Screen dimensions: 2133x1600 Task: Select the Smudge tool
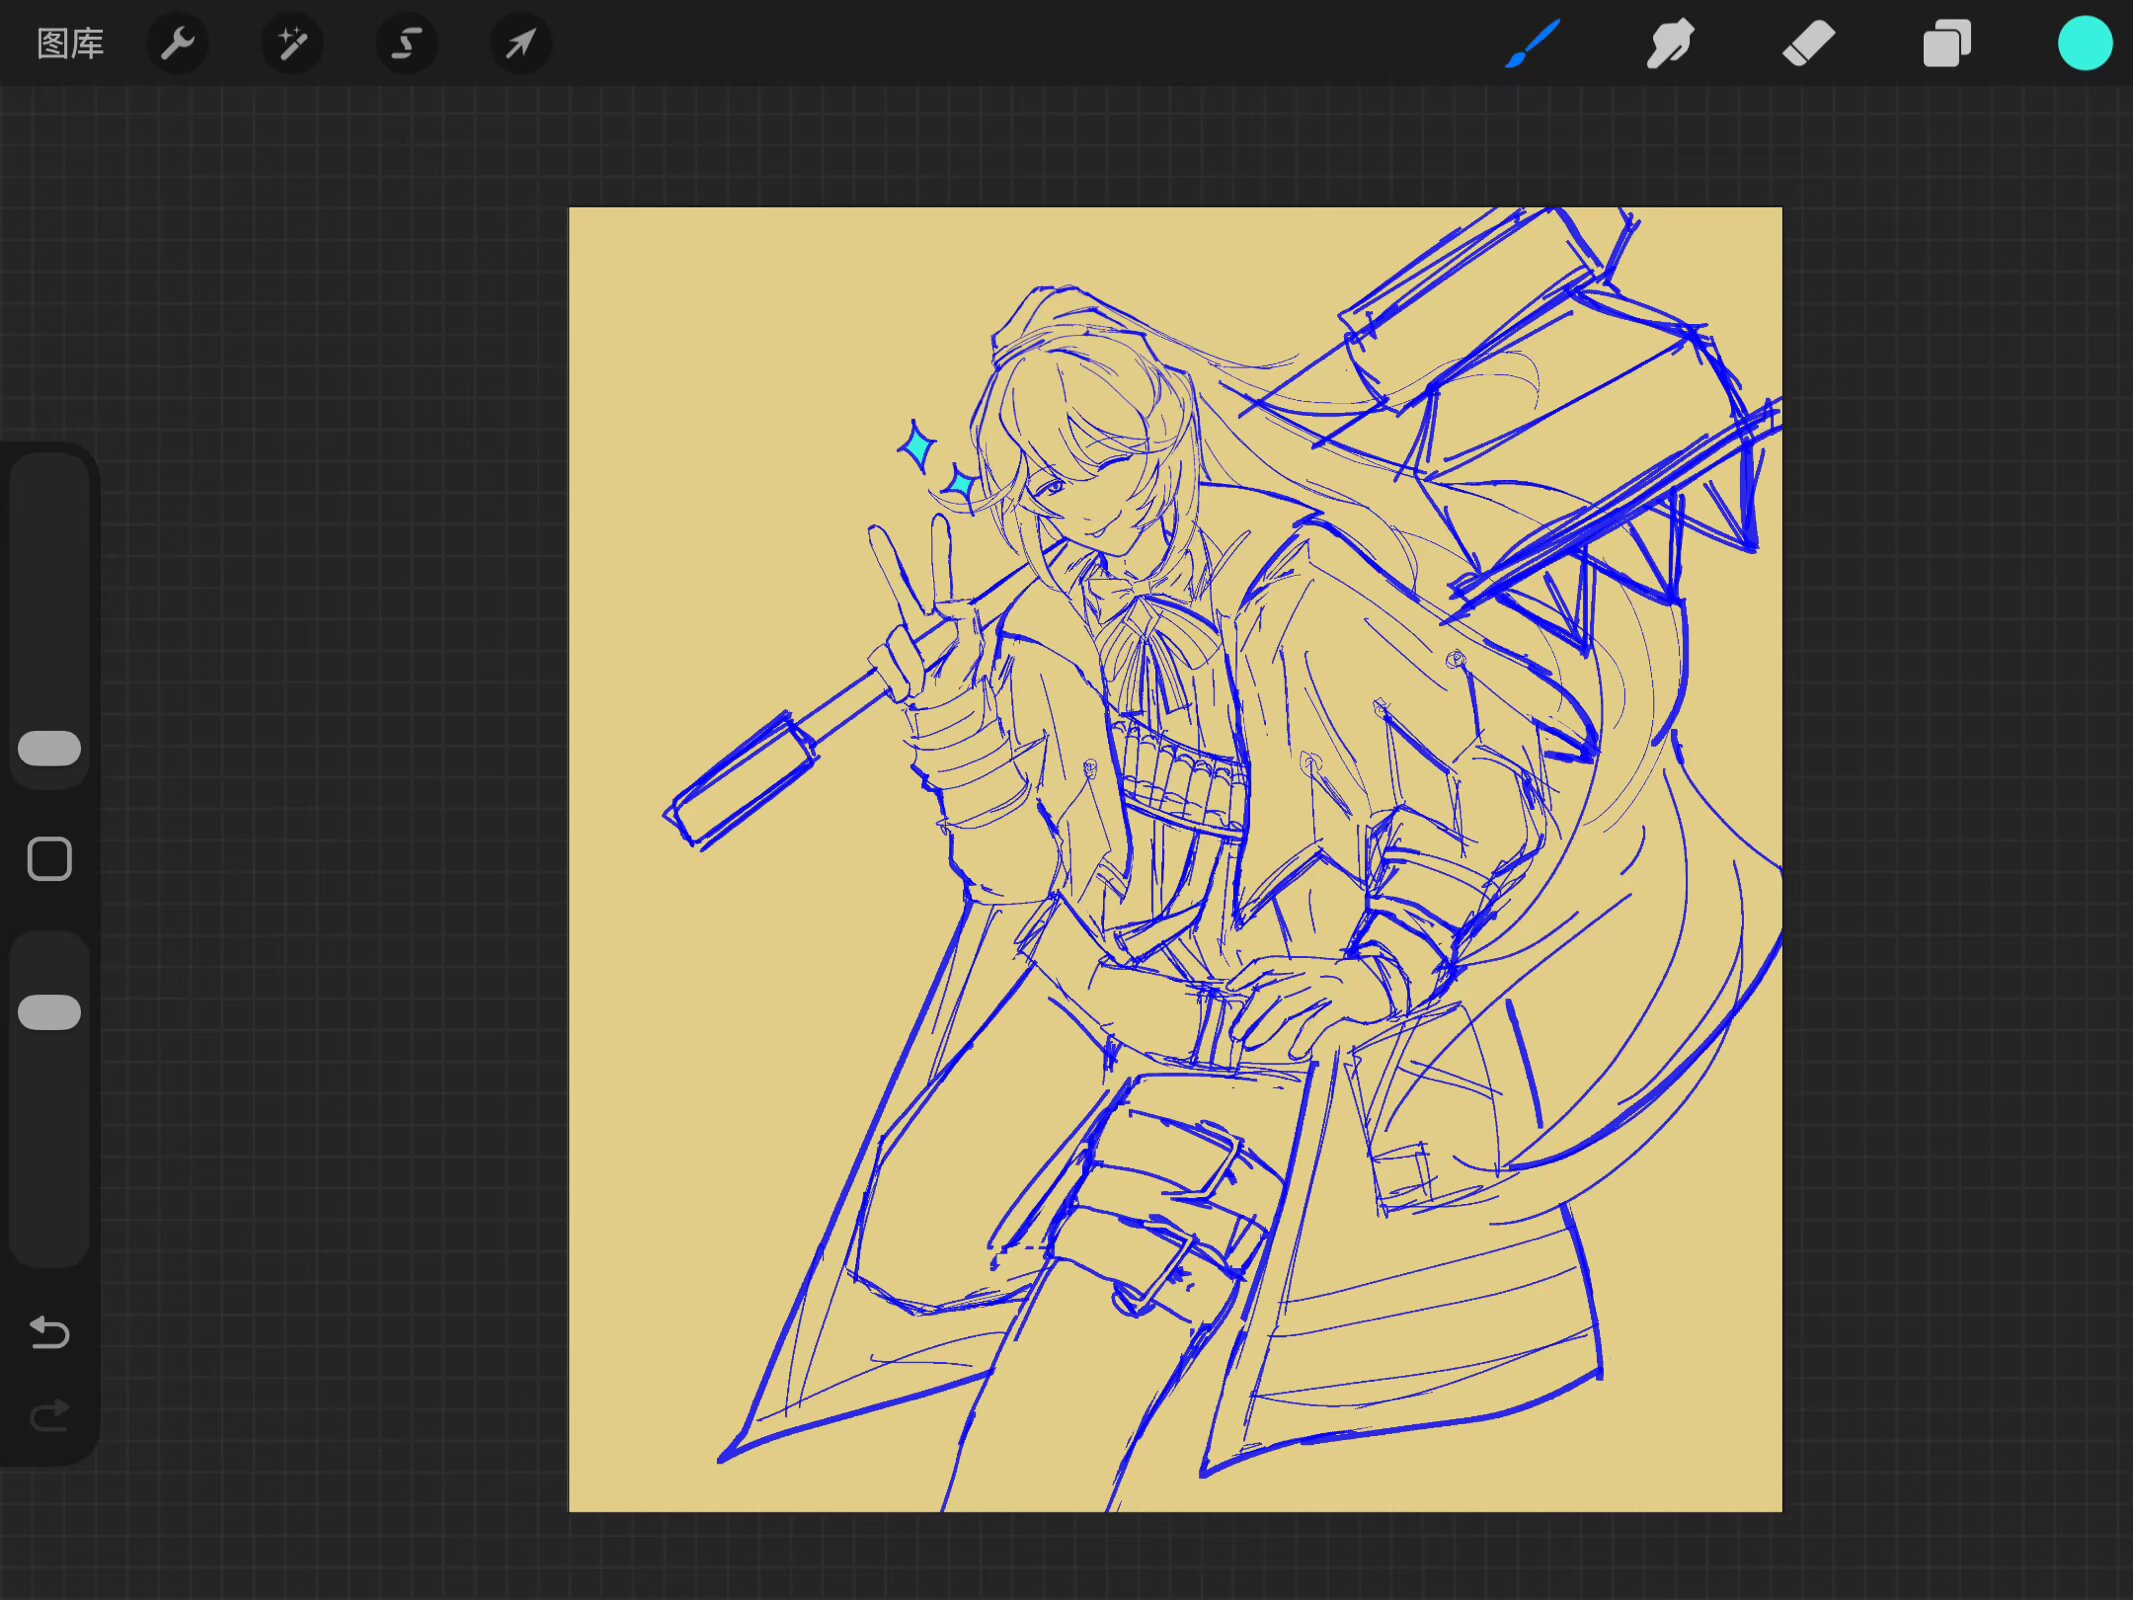[1670, 44]
